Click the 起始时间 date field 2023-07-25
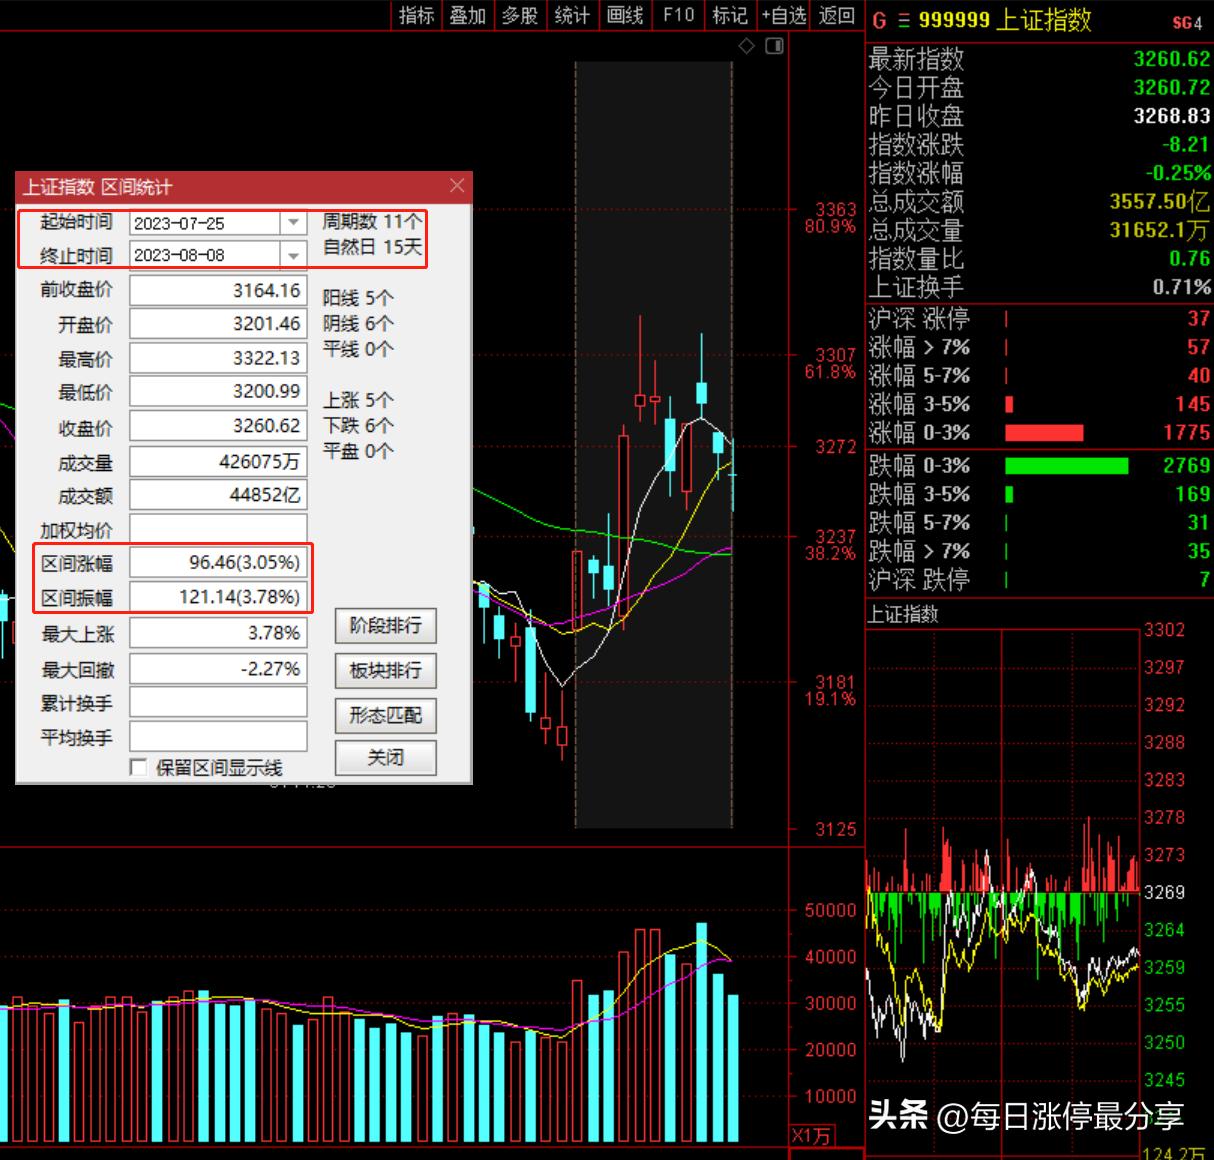This screenshot has width=1214, height=1160. (204, 223)
